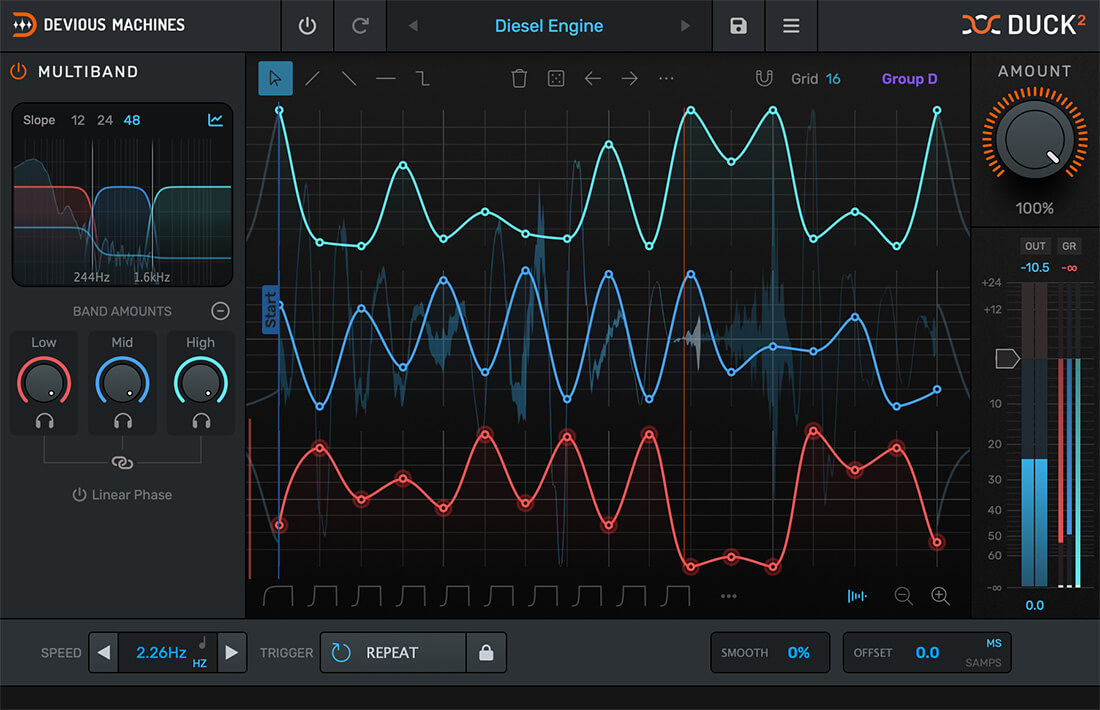Toggle the Multiband section power button
This screenshot has width=1100, height=710.
click(21, 71)
